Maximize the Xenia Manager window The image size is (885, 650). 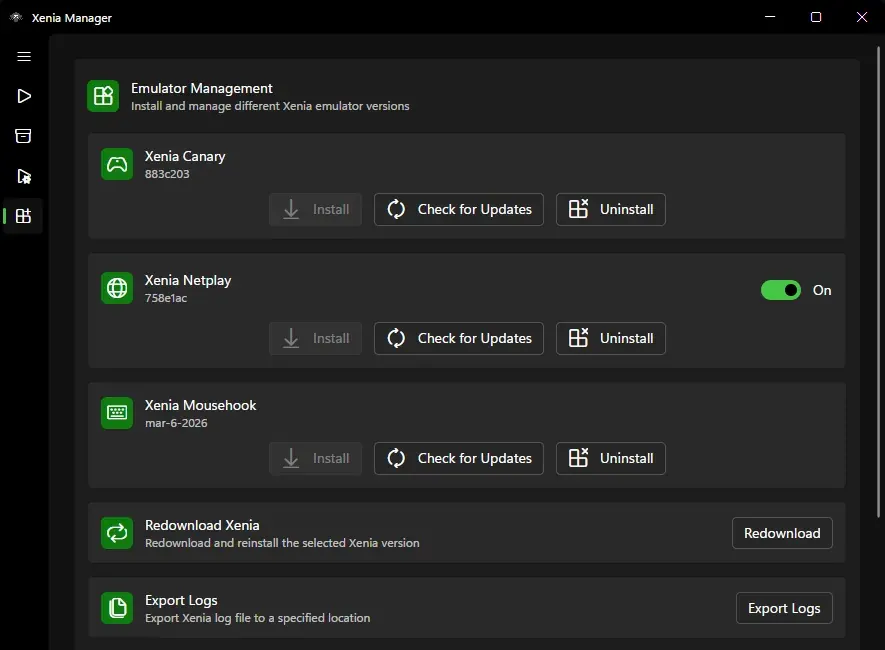click(x=816, y=17)
